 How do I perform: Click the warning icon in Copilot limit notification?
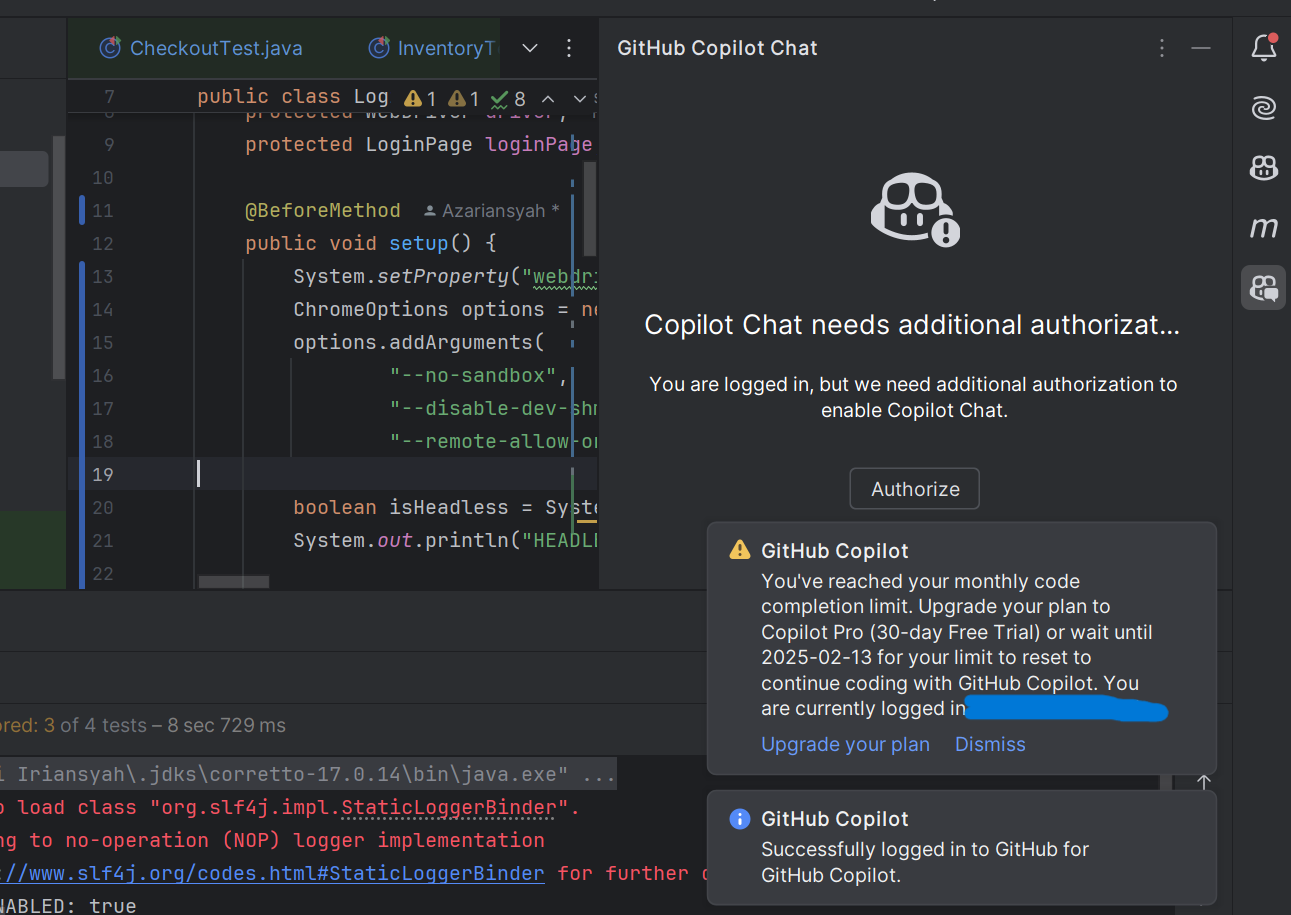pos(740,550)
